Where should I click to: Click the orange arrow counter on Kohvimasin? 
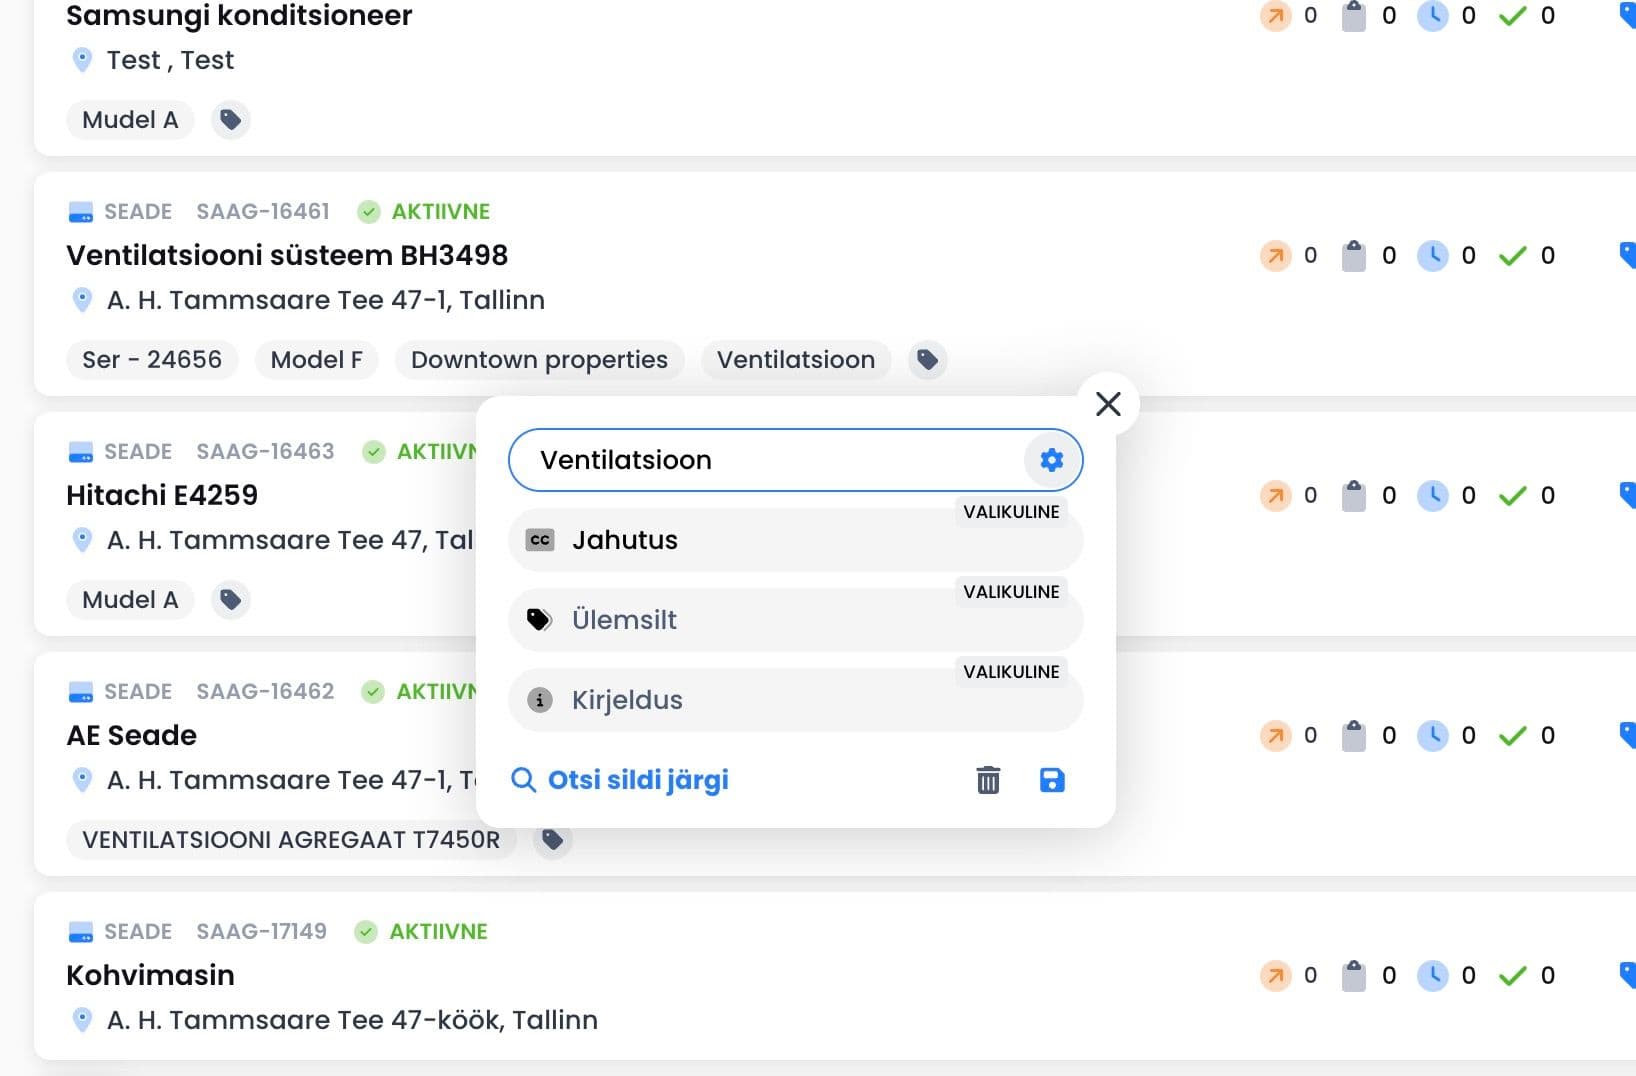[x=1275, y=975]
